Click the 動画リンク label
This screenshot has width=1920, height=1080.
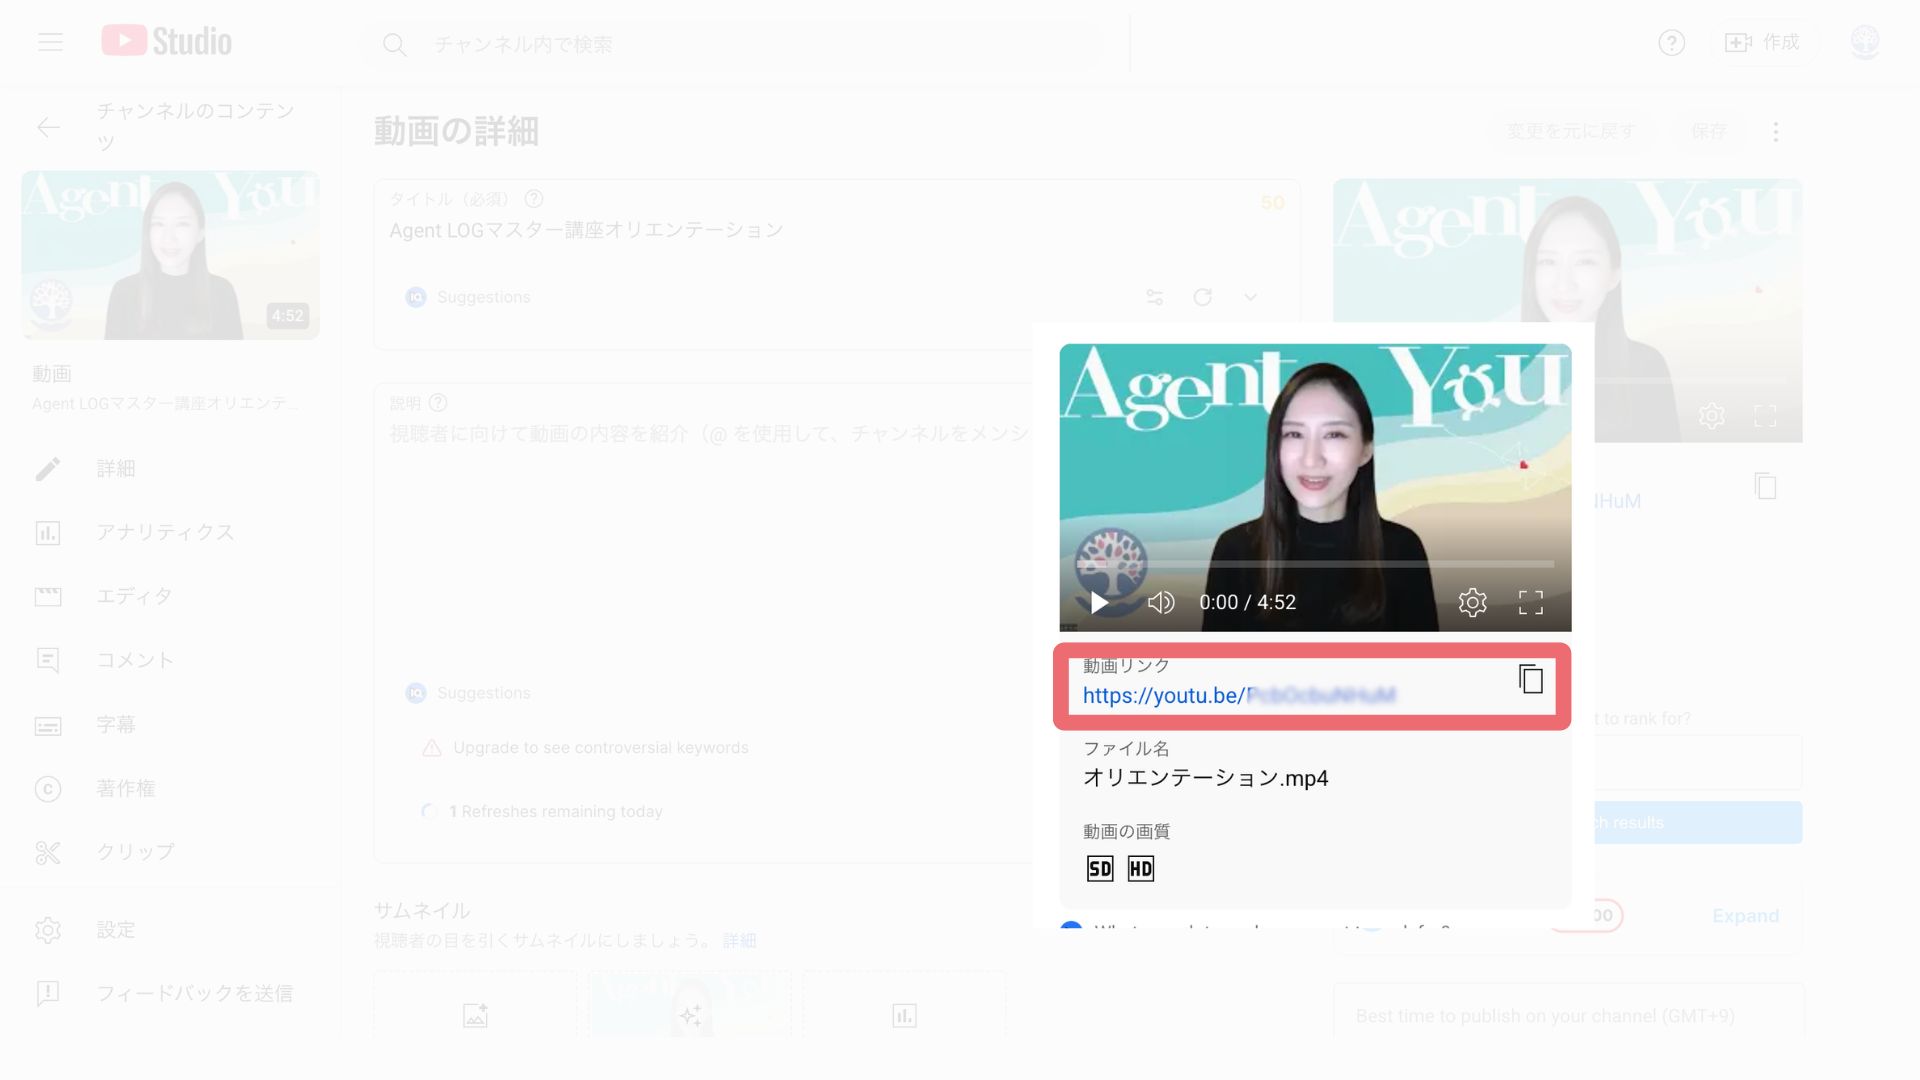1126,665
